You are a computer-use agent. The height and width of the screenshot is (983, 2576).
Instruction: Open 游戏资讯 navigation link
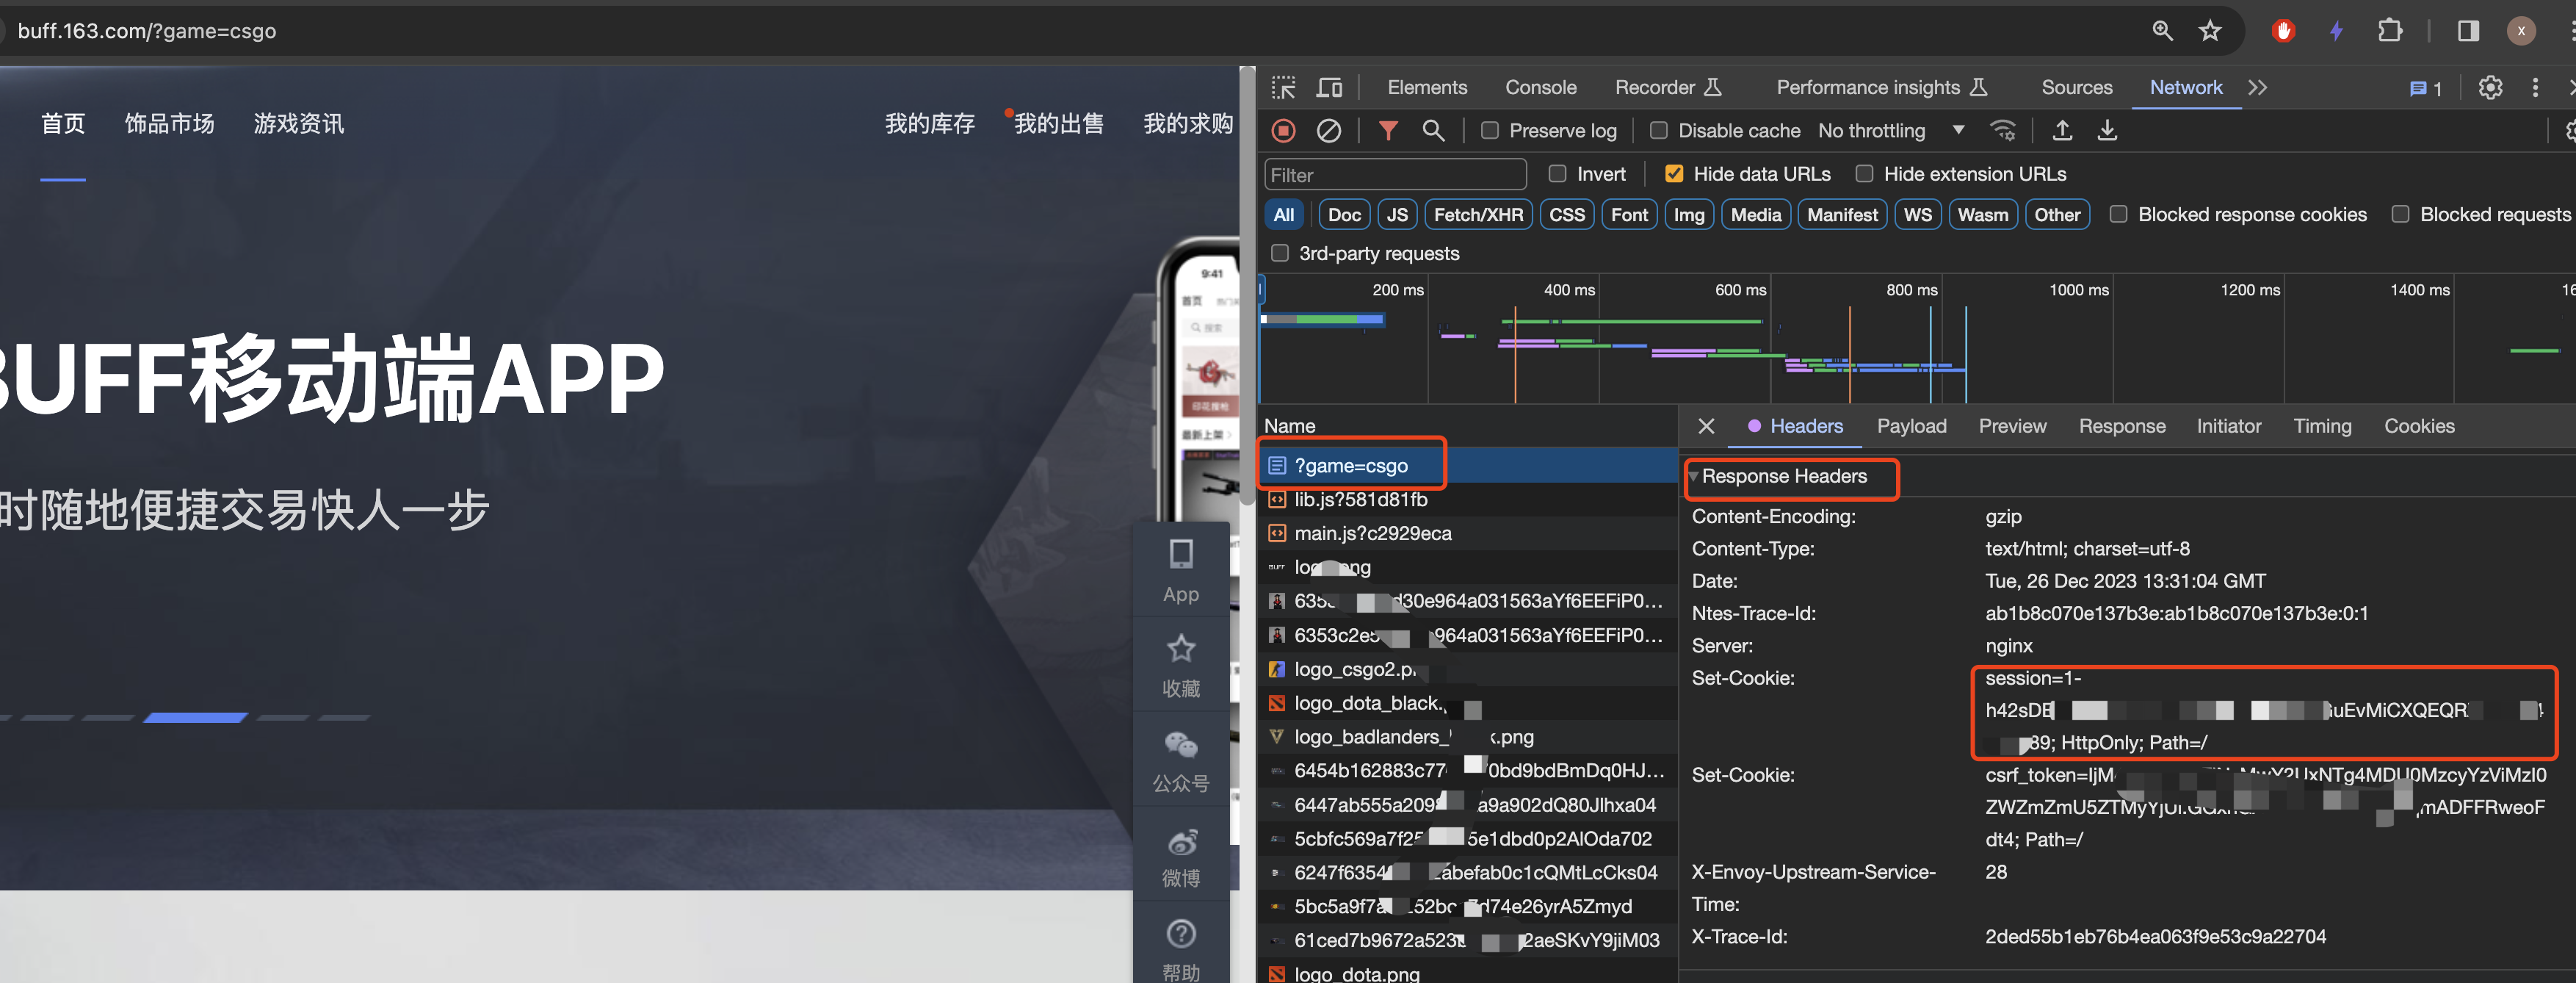(298, 124)
